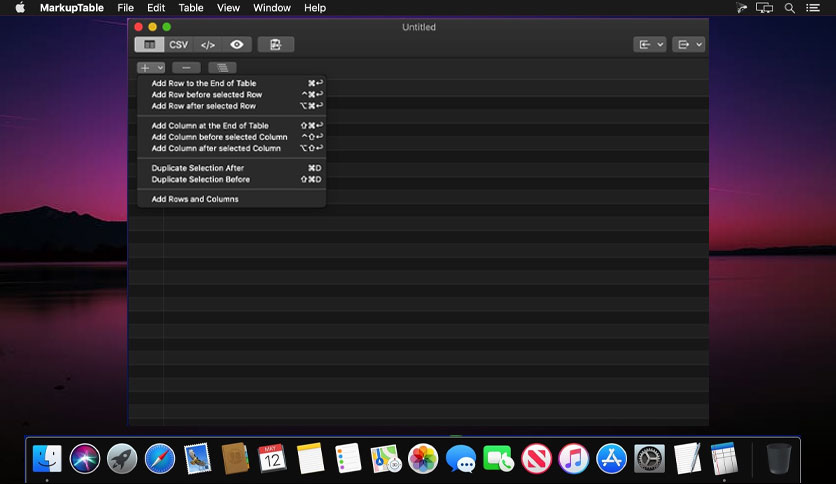Open the File menu

(125, 8)
